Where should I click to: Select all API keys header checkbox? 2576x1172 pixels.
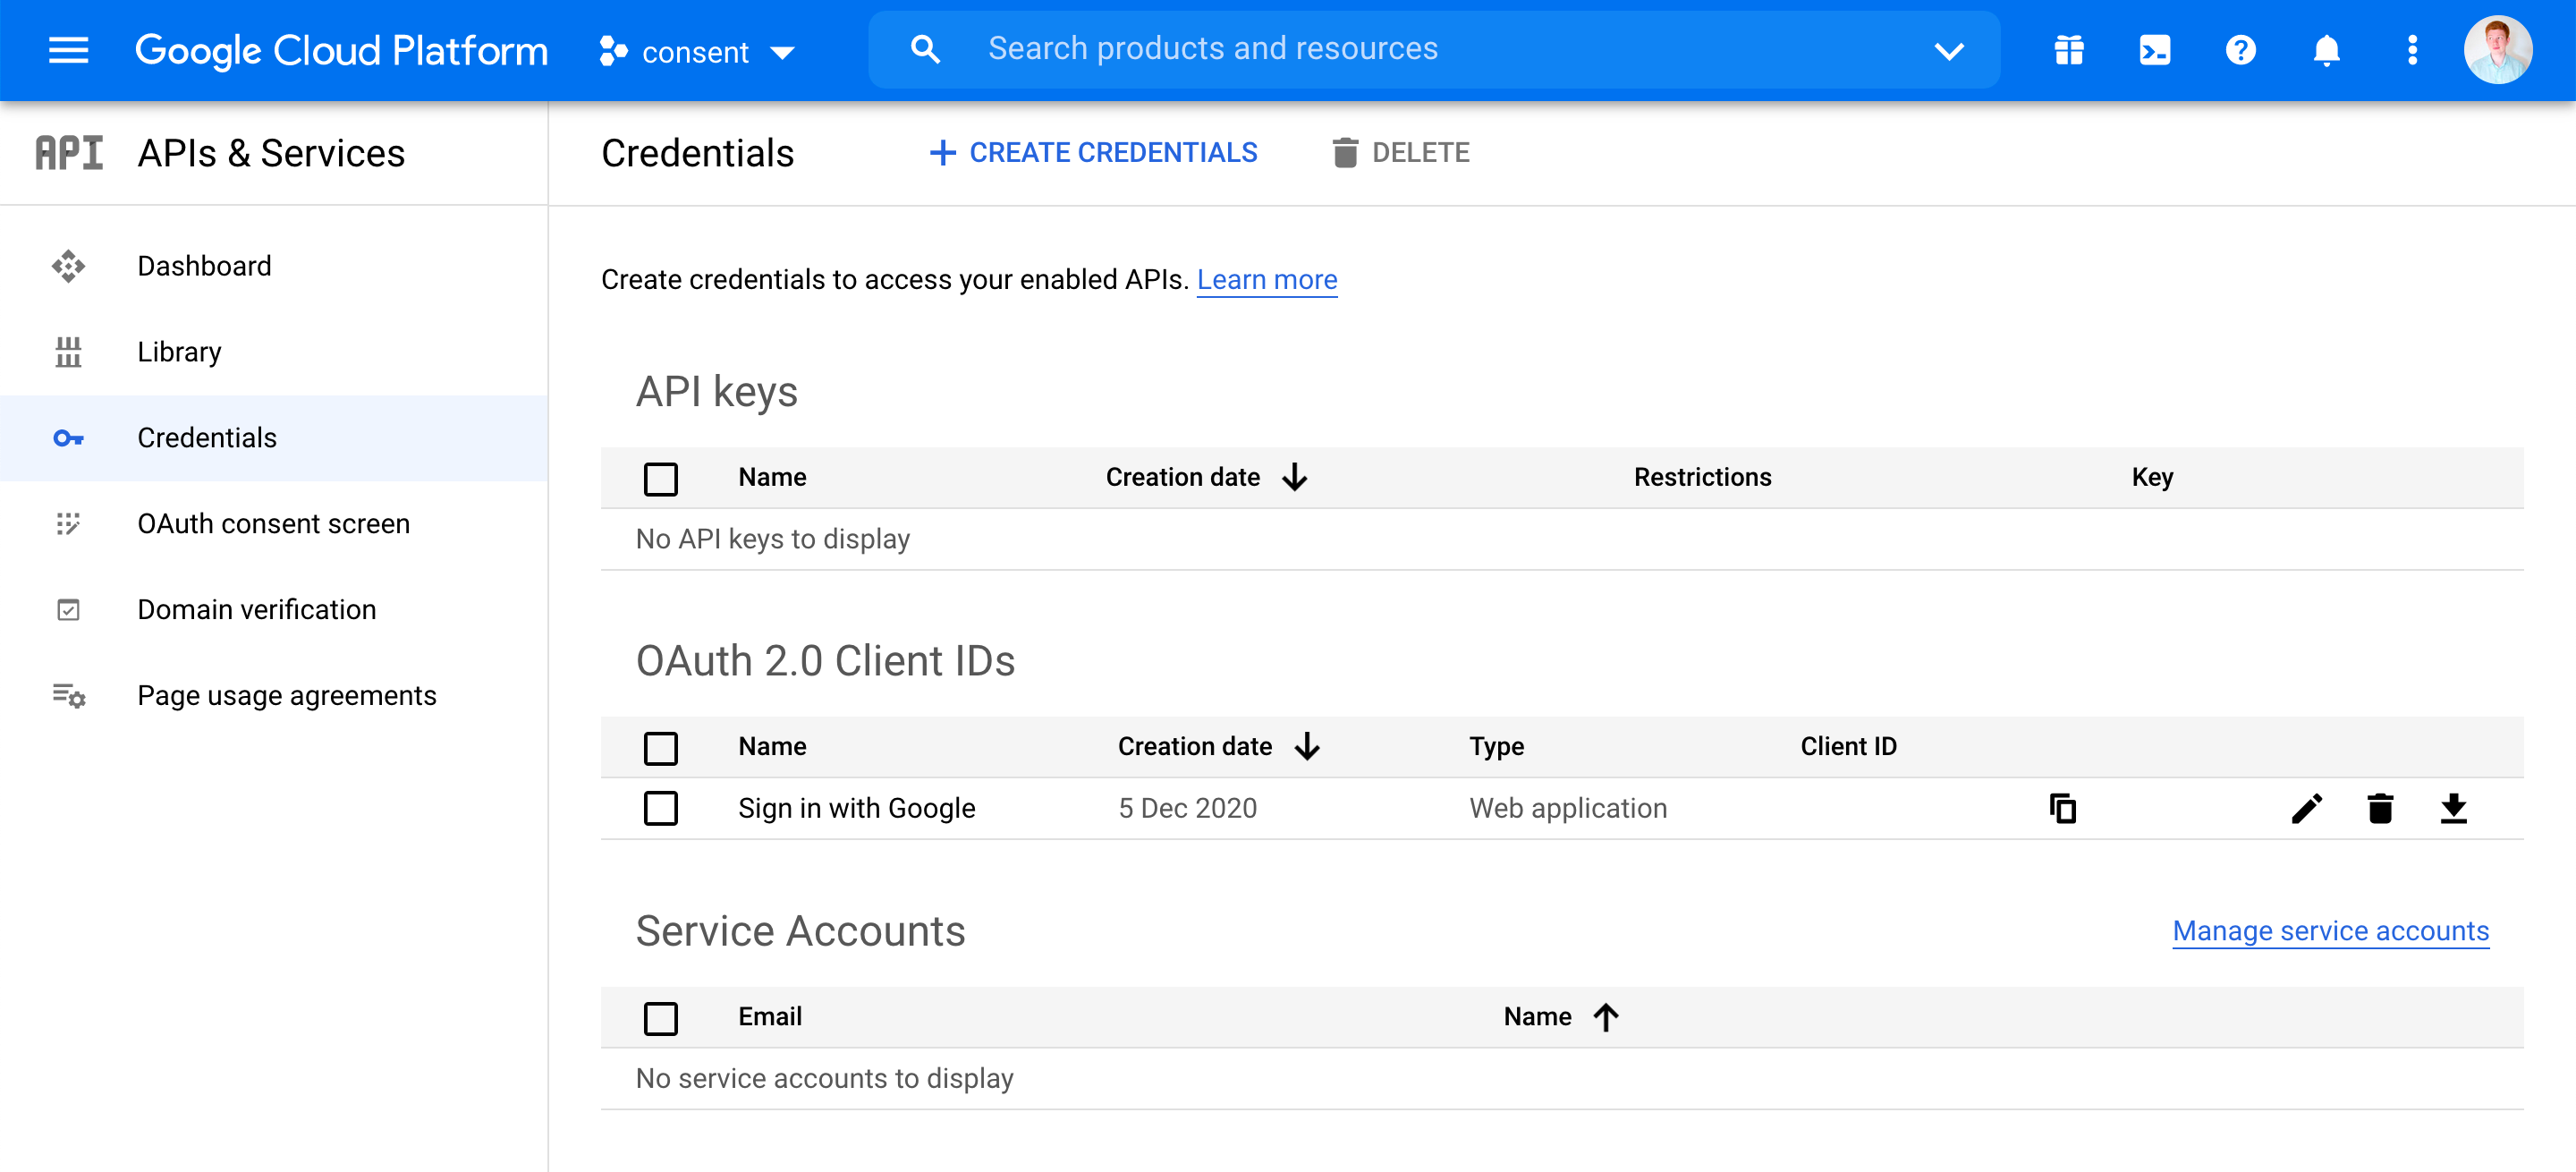coord(660,478)
